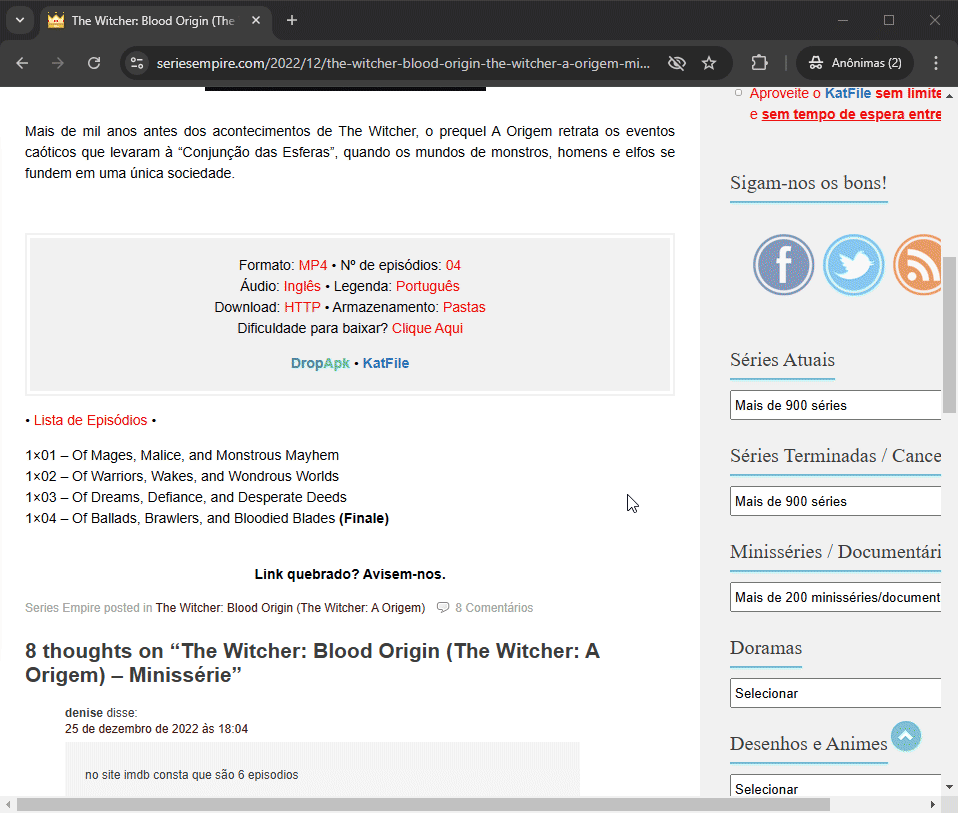Open Desenhos e Animes Selecionar dropdown

[835, 786]
